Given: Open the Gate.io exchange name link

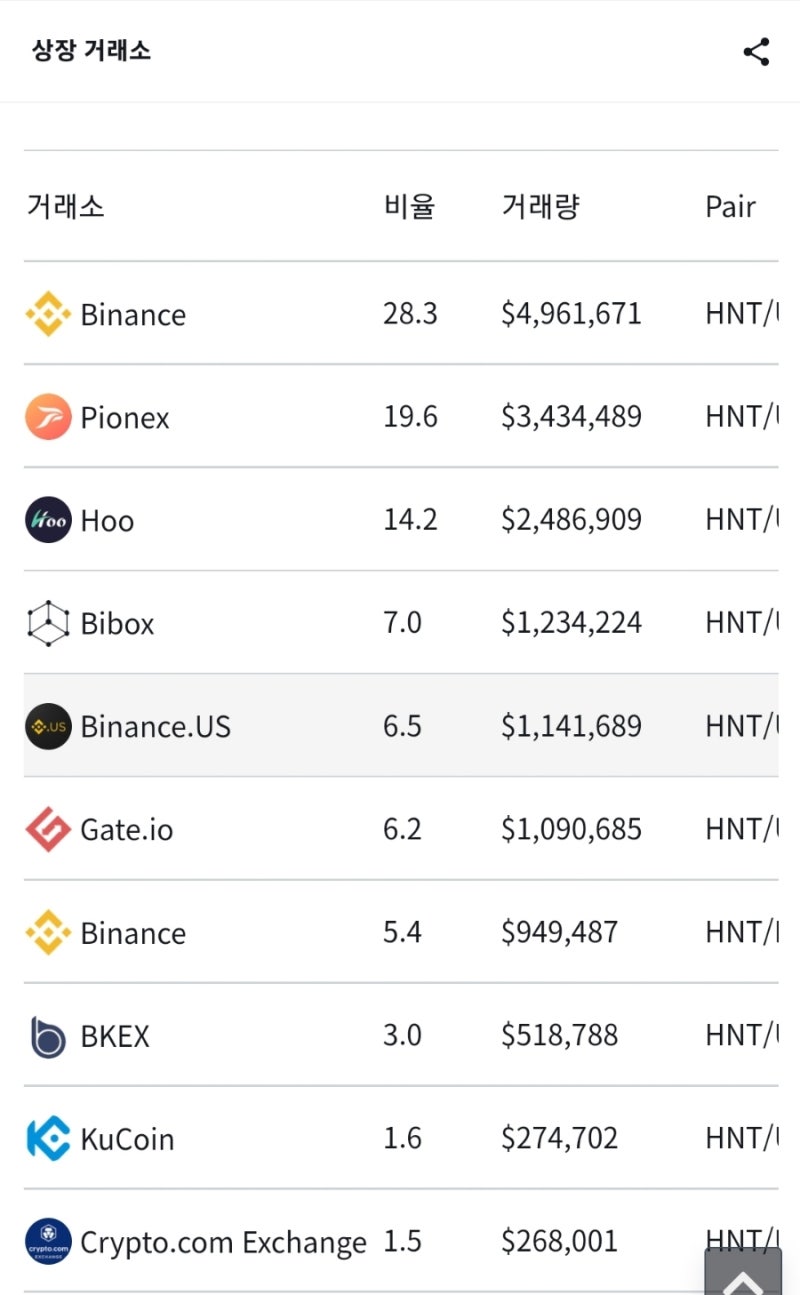Looking at the screenshot, I should click(x=127, y=829).
